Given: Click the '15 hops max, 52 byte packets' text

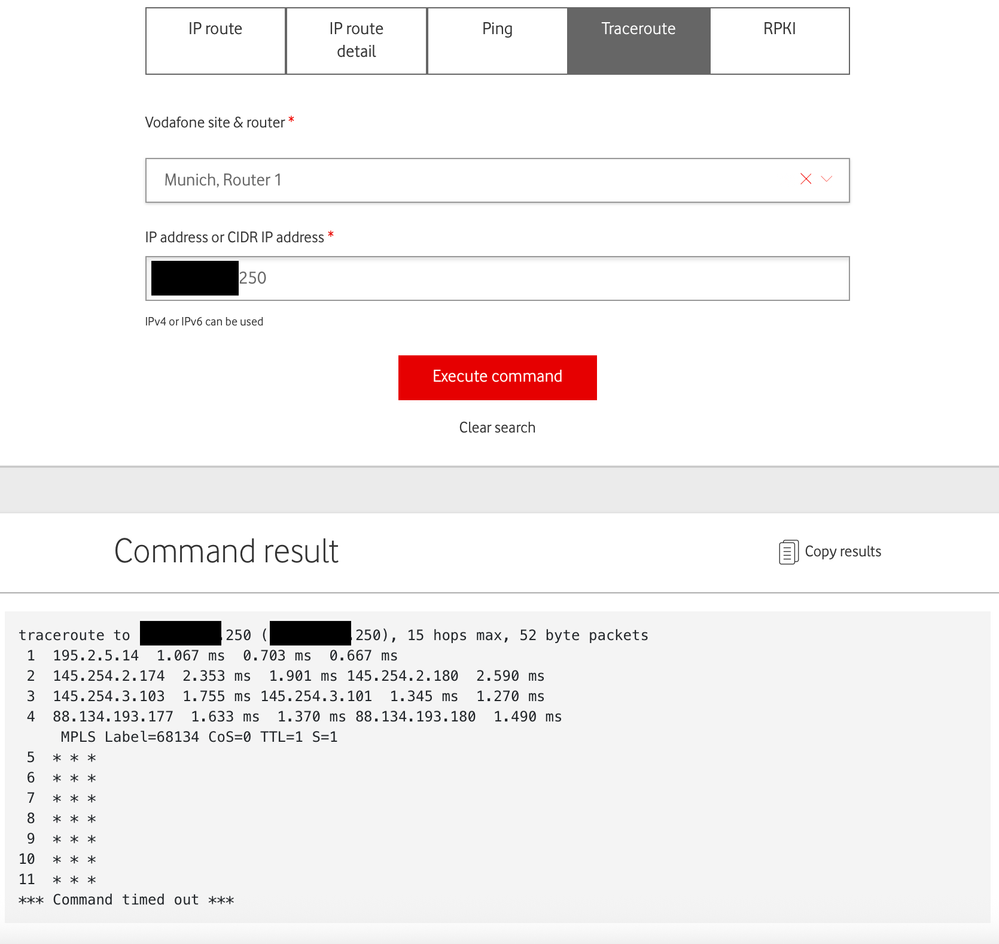Looking at the screenshot, I should [528, 635].
